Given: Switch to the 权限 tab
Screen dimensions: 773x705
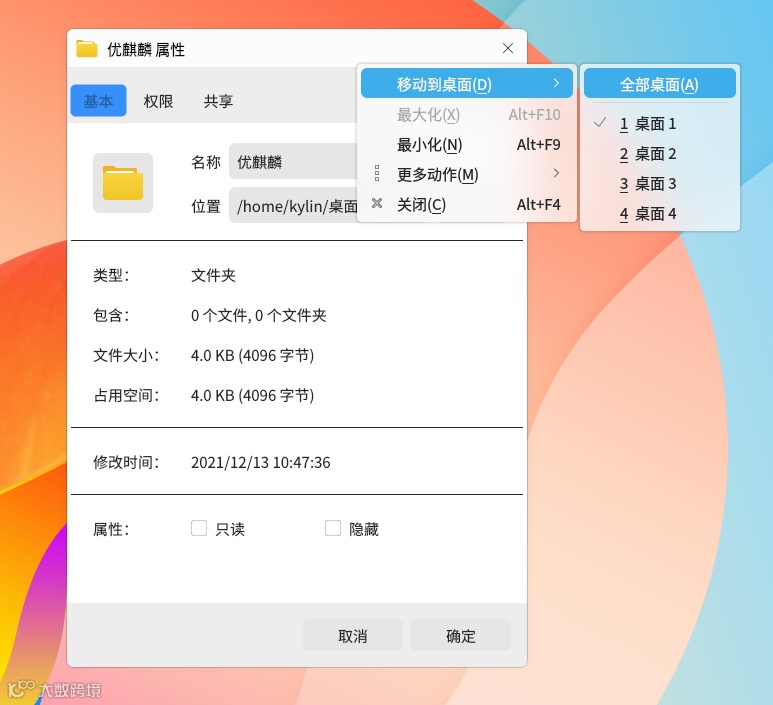Looking at the screenshot, I should click(x=158, y=101).
